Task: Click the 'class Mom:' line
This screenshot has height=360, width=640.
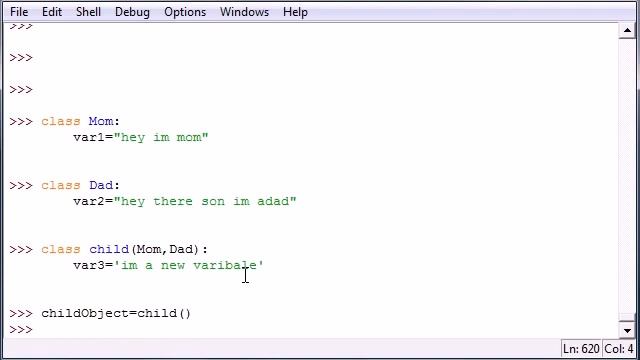Action: tap(80, 121)
